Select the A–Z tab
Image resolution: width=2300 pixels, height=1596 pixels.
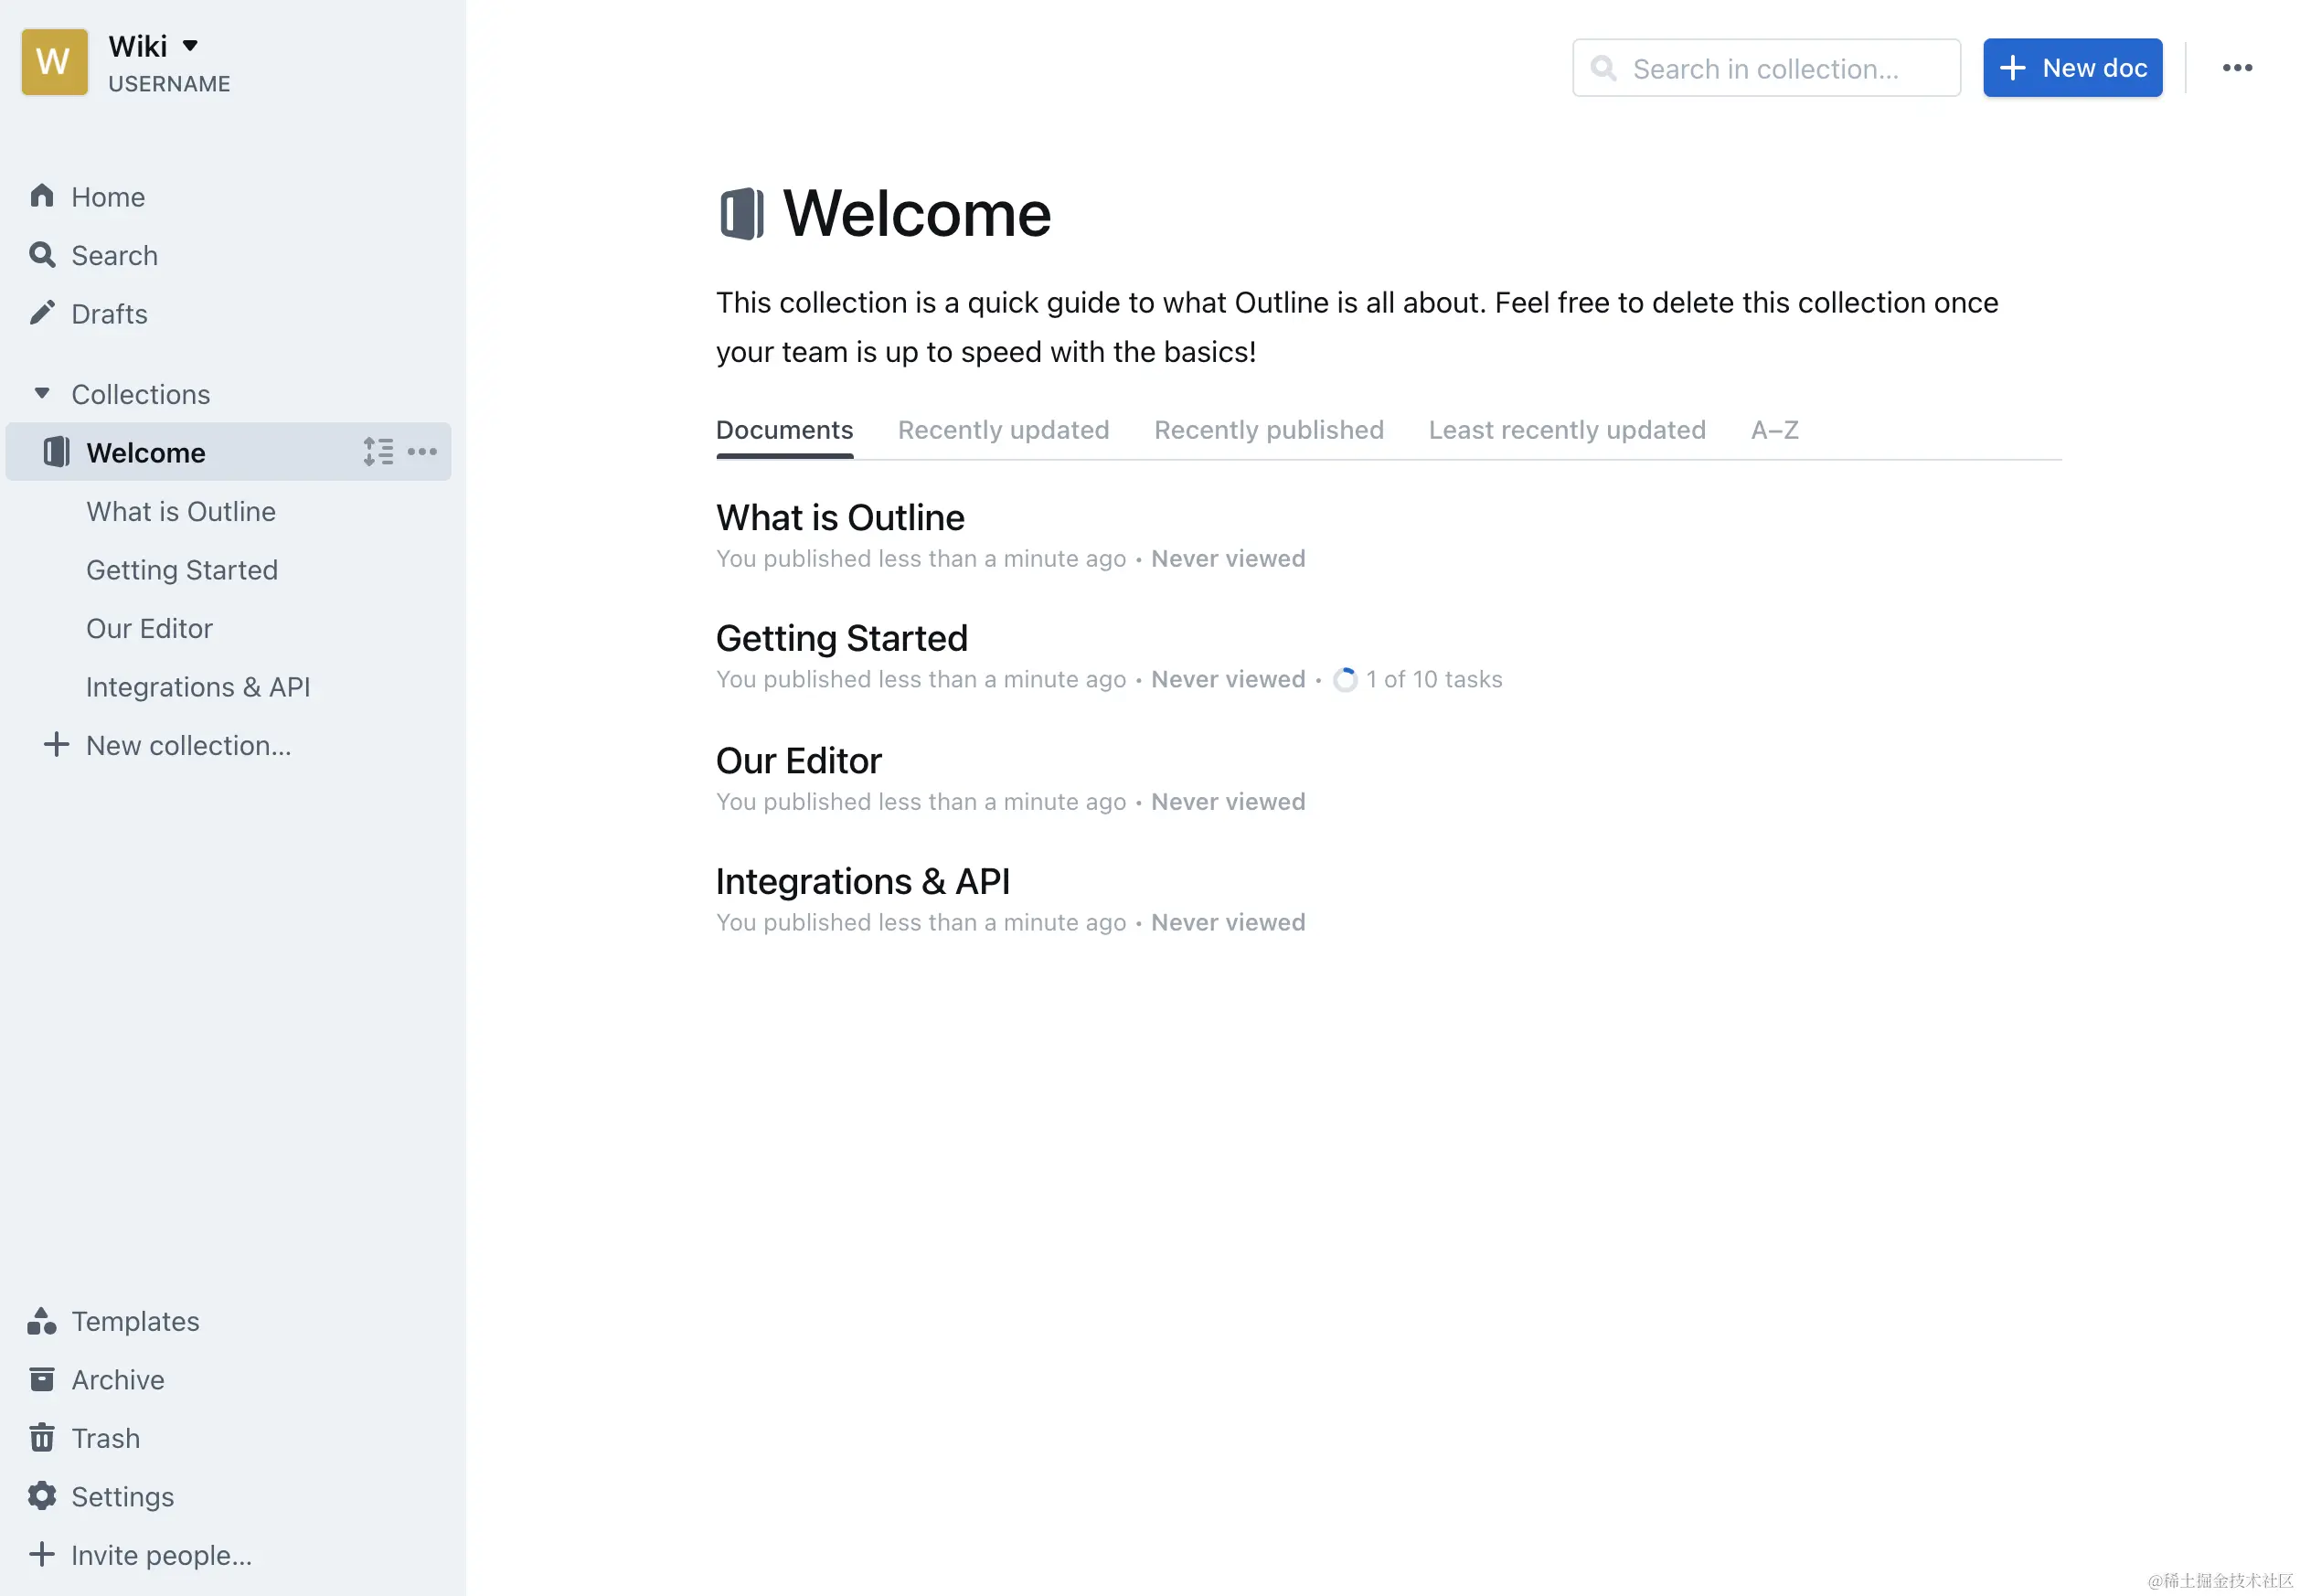[x=1774, y=430]
